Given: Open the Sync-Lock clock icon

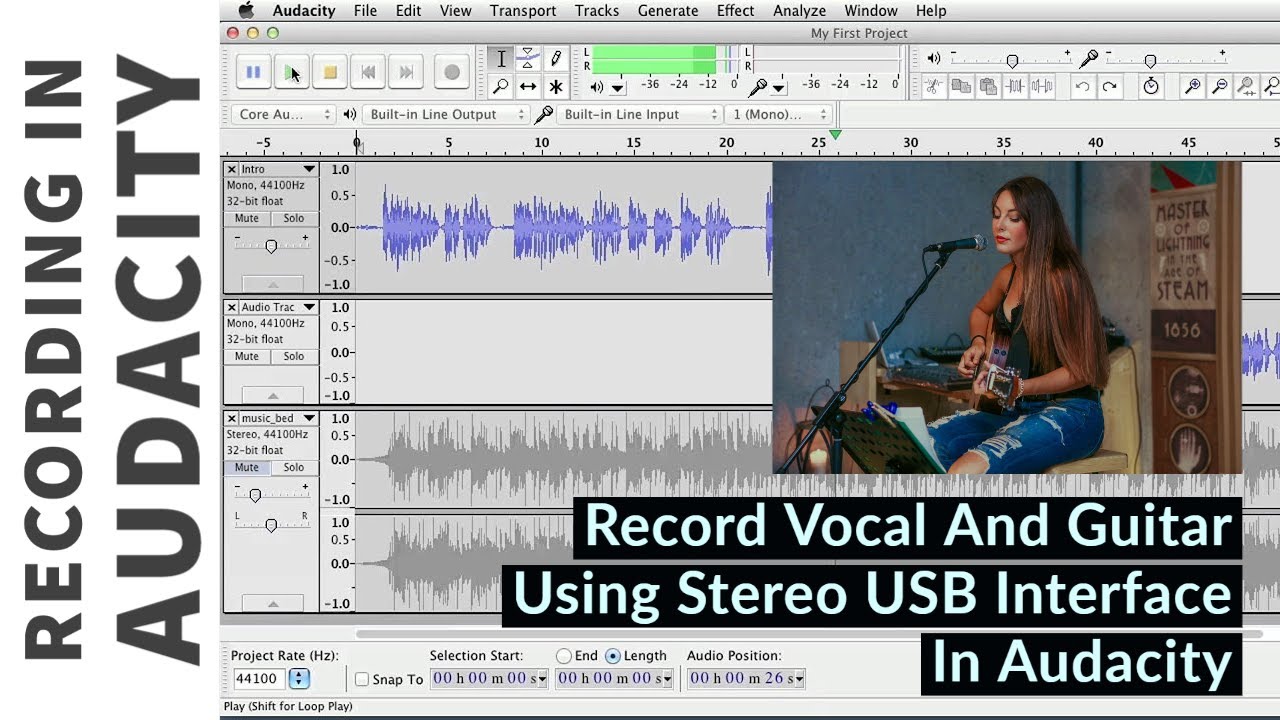Looking at the screenshot, I should point(1151,87).
